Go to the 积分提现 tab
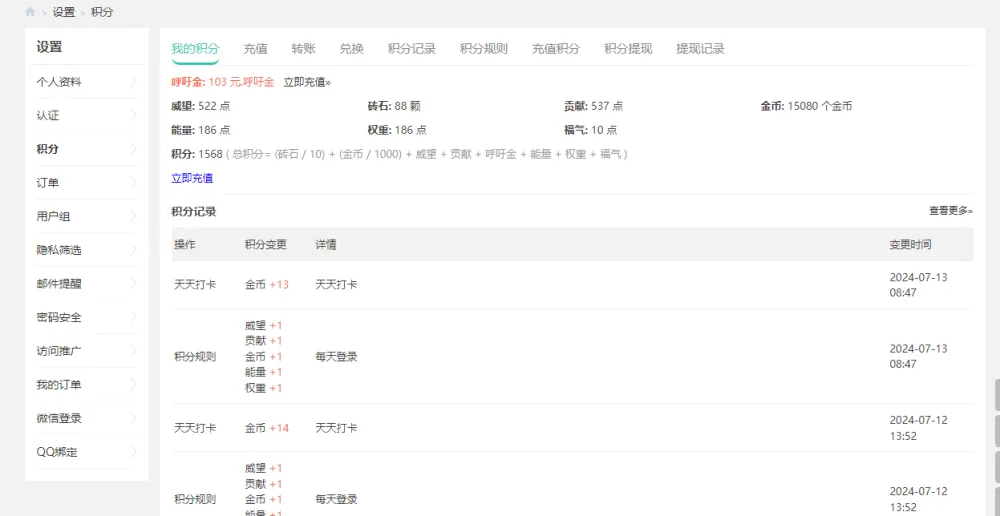1000x516 pixels. [x=627, y=49]
